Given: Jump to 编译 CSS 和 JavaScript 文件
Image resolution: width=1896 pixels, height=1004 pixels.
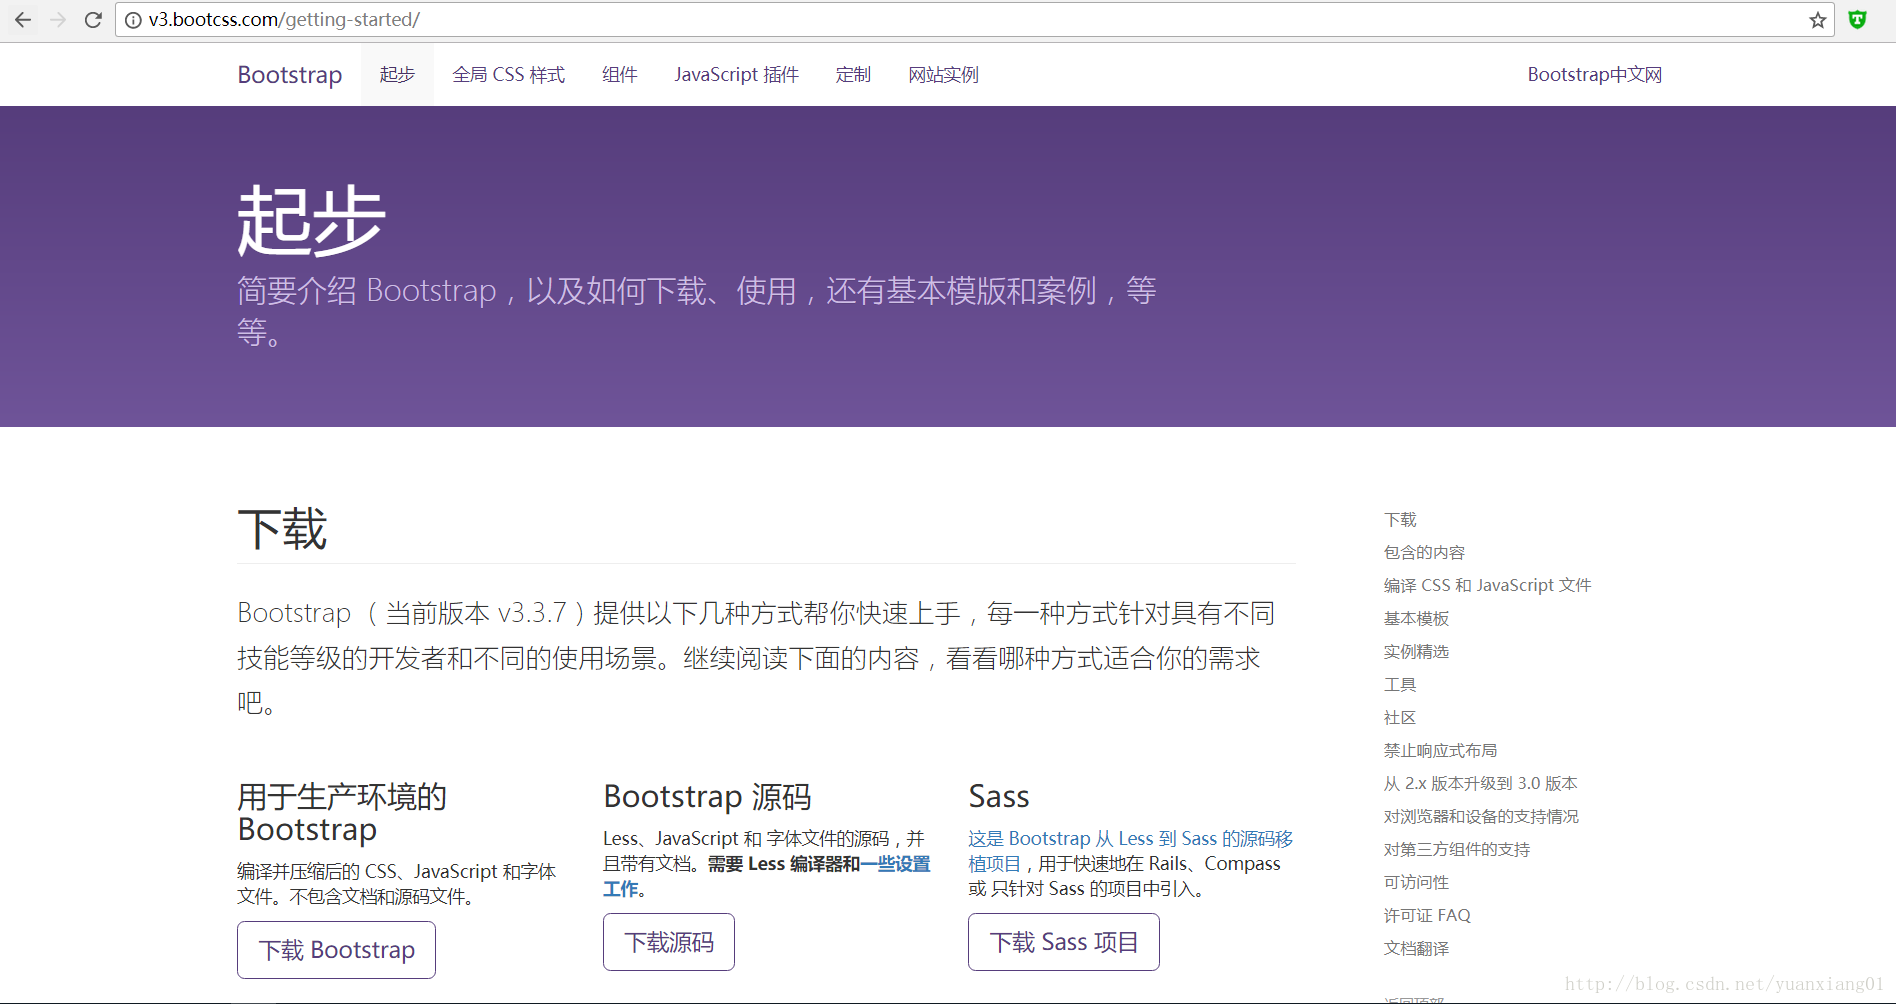Looking at the screenshot, I should [x=1487, y=586].
